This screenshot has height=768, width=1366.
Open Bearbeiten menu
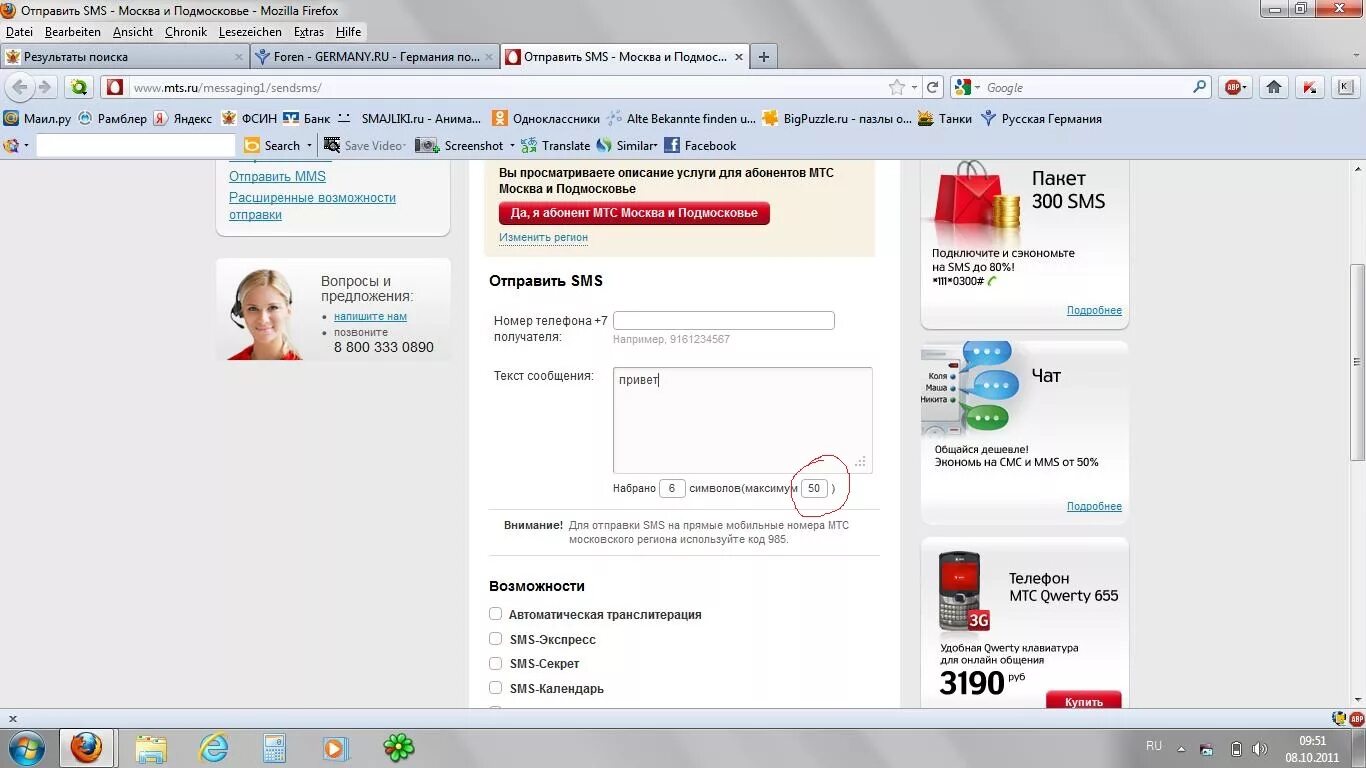(73, 32)
